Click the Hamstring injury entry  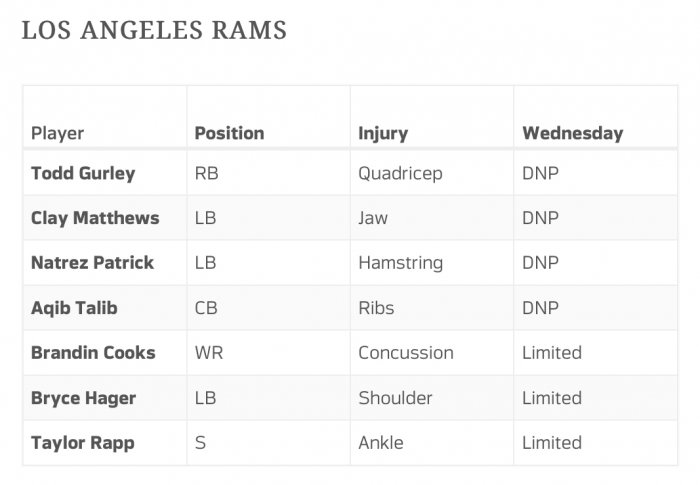[x=400, y=263]
